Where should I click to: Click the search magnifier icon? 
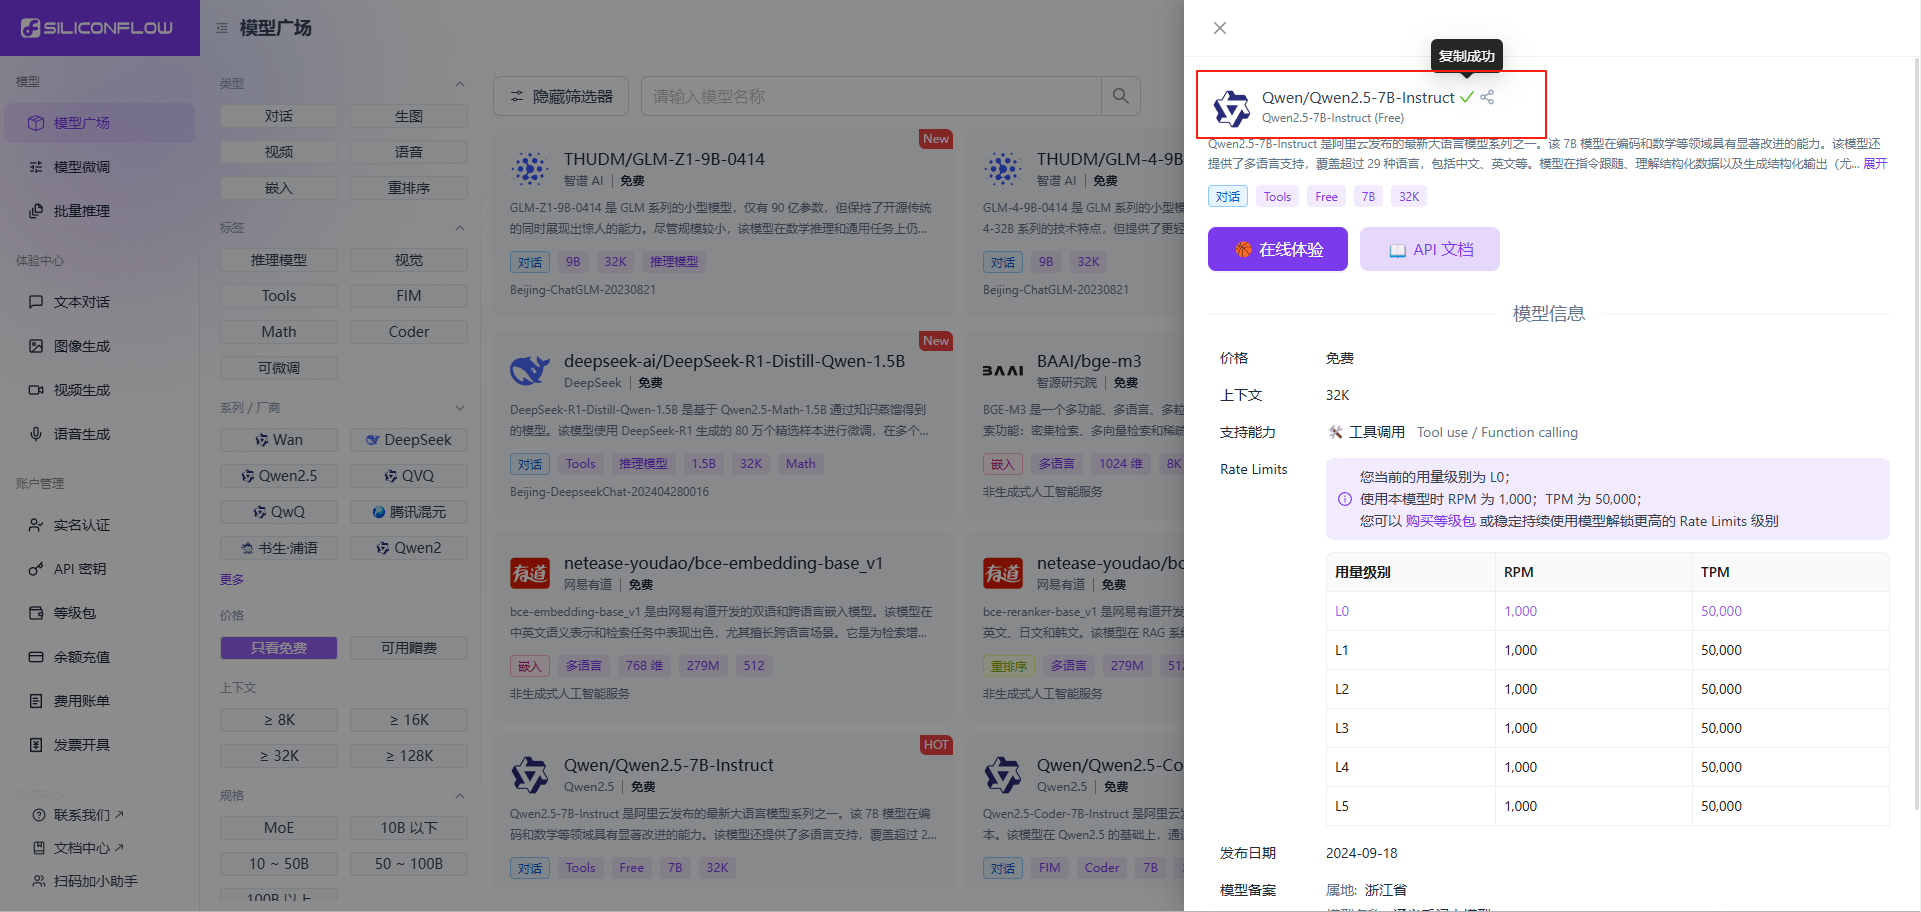(x=1120, y=96)
